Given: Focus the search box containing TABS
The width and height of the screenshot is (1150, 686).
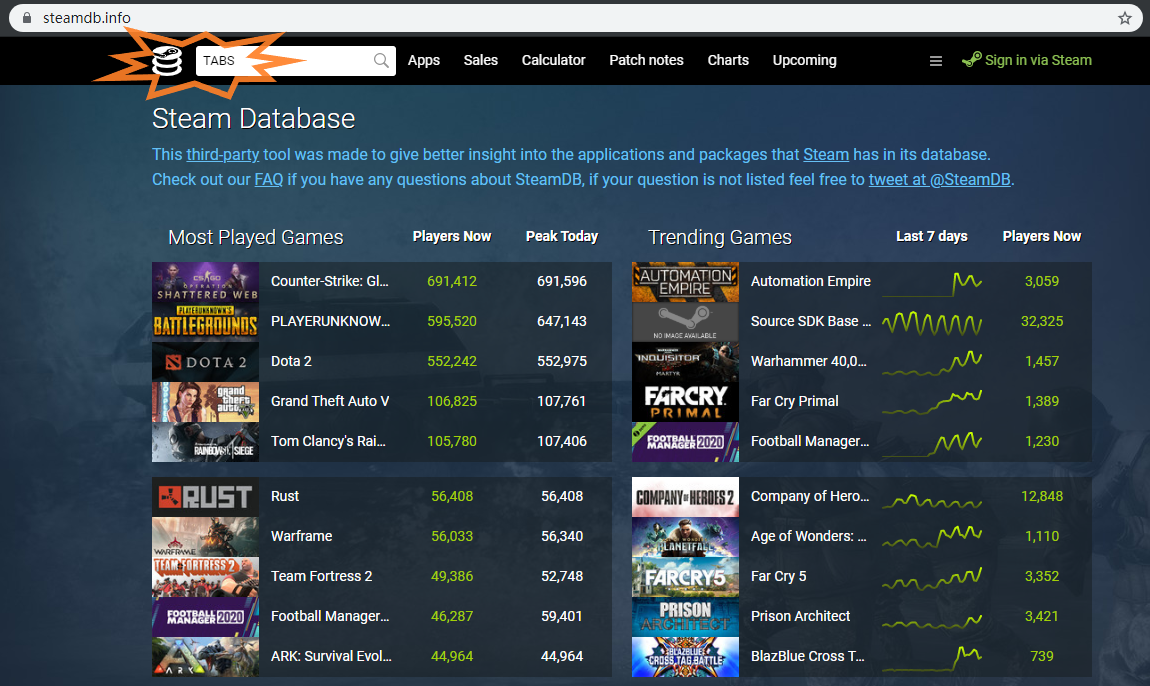Looking at the screenshot, I should coord(296,61).
